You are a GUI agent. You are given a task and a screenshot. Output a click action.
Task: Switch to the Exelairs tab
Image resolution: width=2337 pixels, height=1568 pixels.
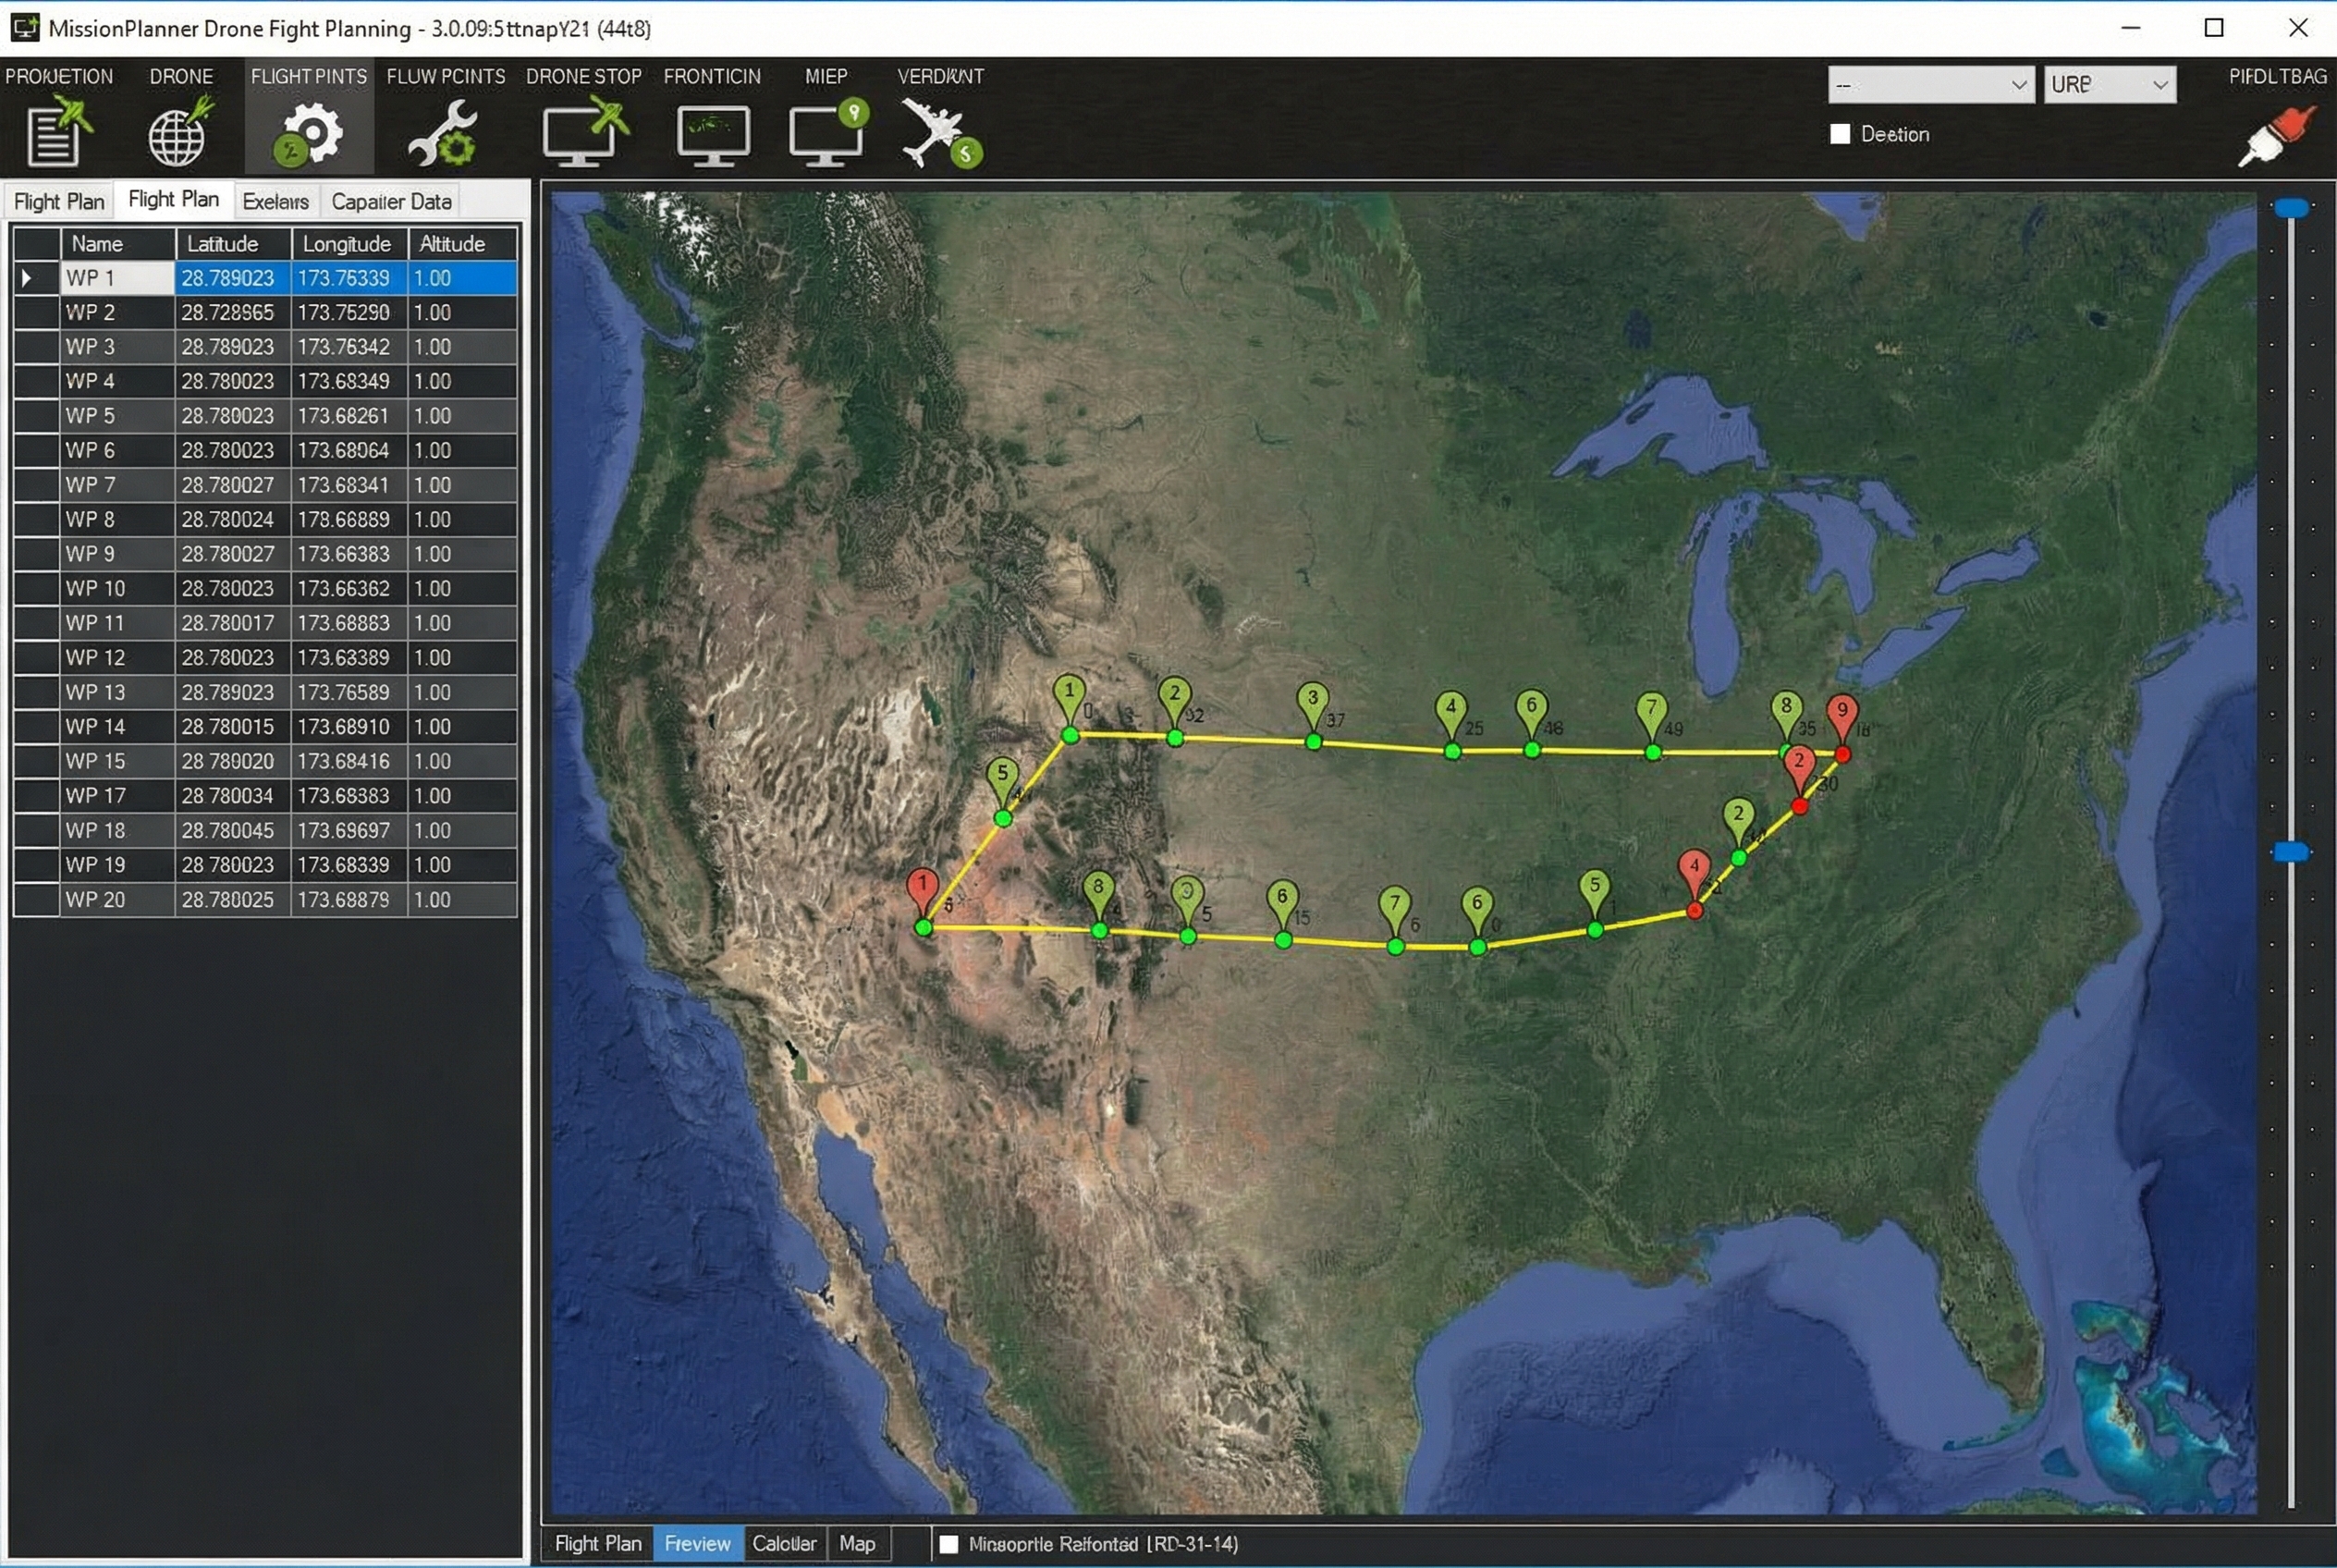(x=275, y=202)
